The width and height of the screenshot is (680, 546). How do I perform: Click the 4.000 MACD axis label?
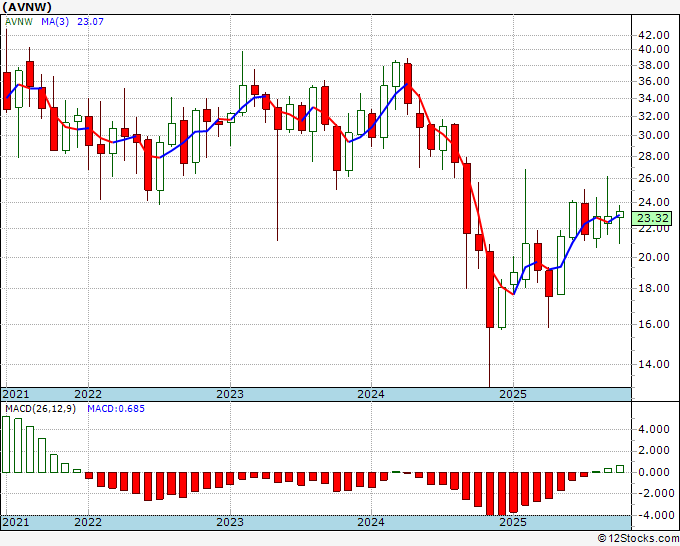pos(654,430)
